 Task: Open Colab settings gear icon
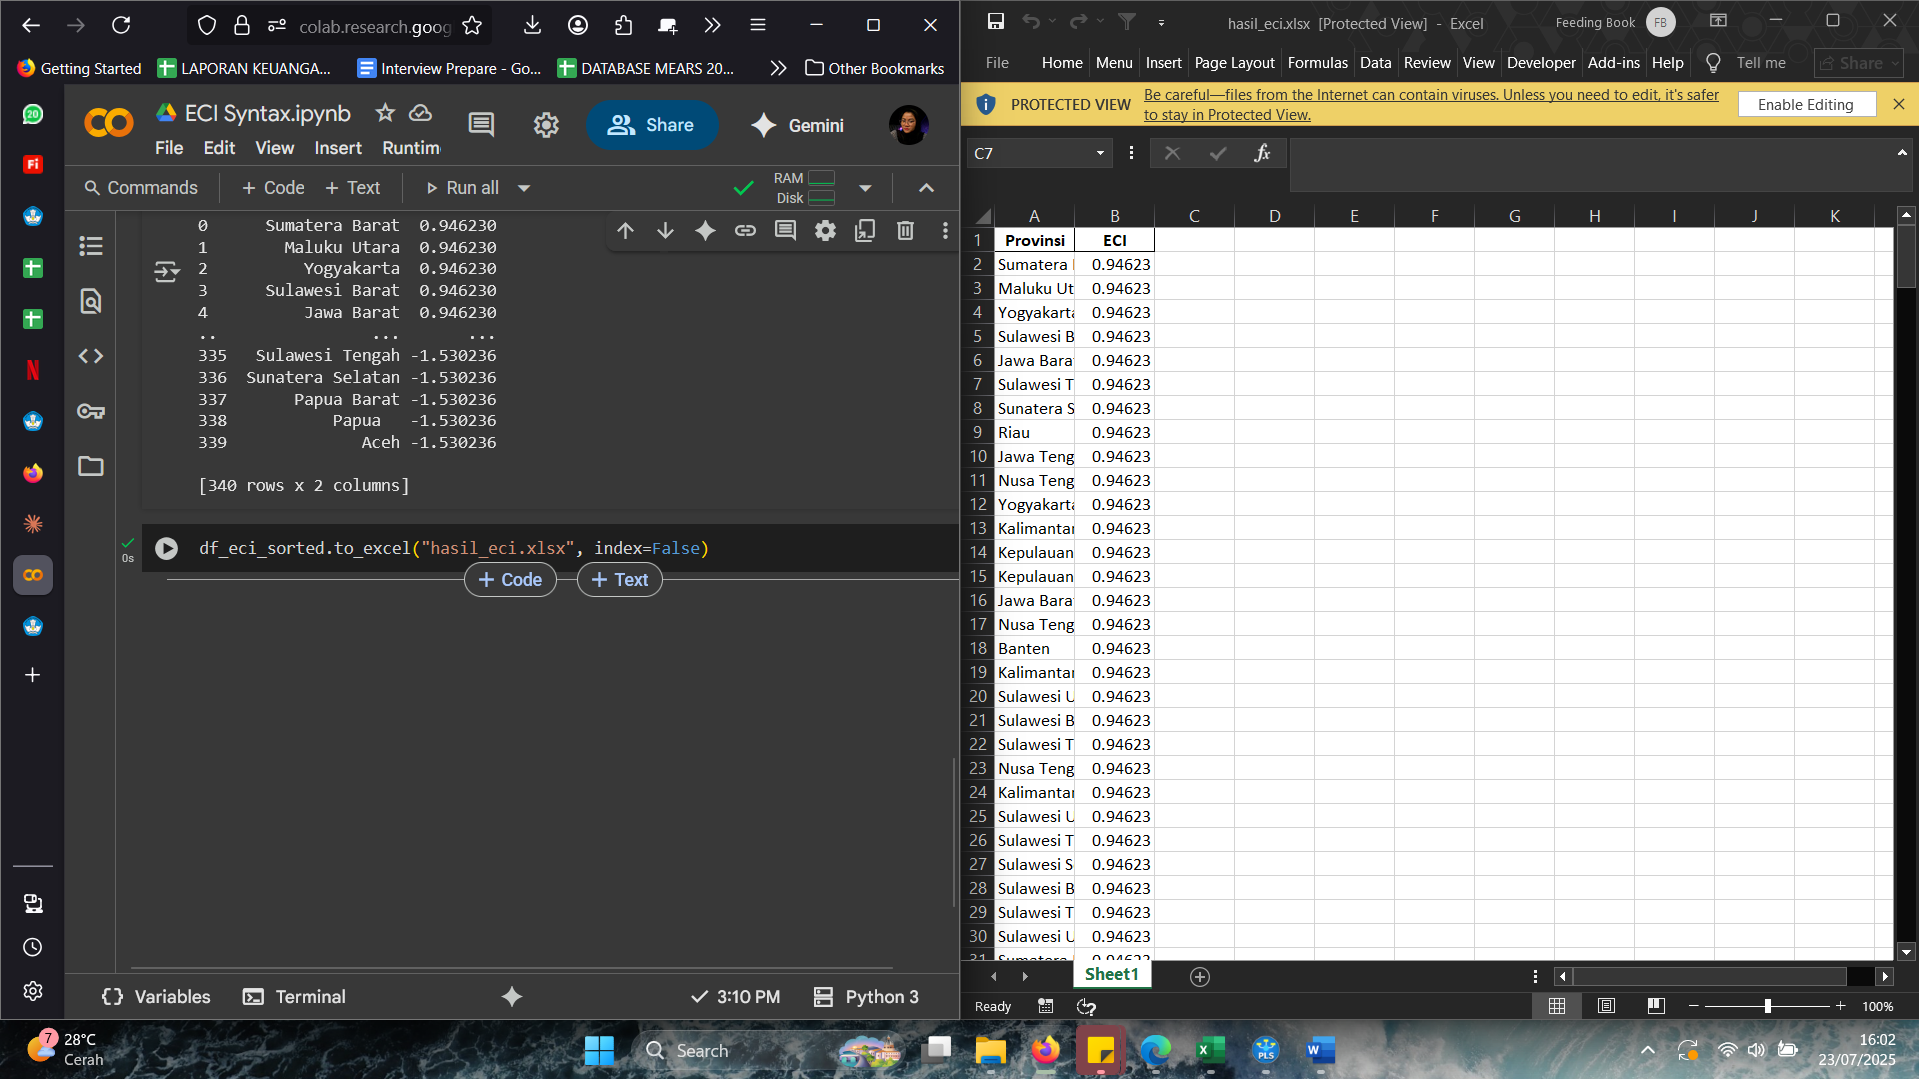point(546,125)
